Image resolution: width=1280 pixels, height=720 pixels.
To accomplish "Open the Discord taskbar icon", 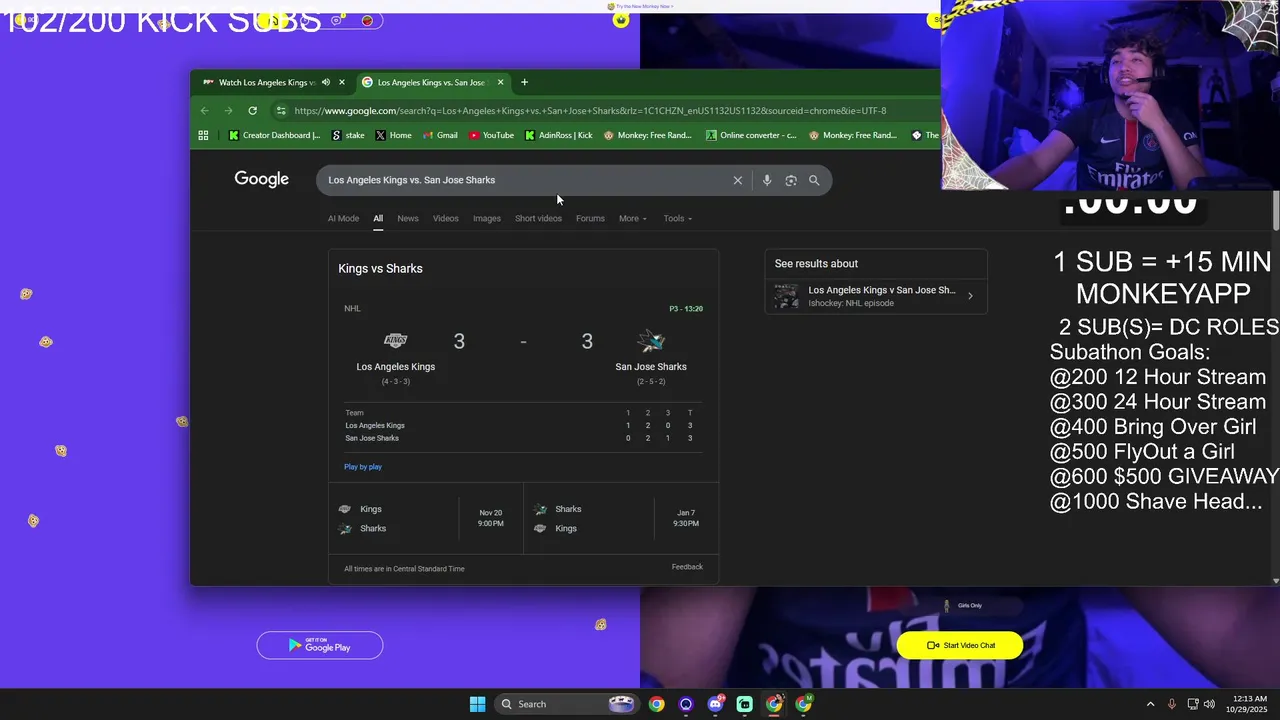I will coord(715,704).
